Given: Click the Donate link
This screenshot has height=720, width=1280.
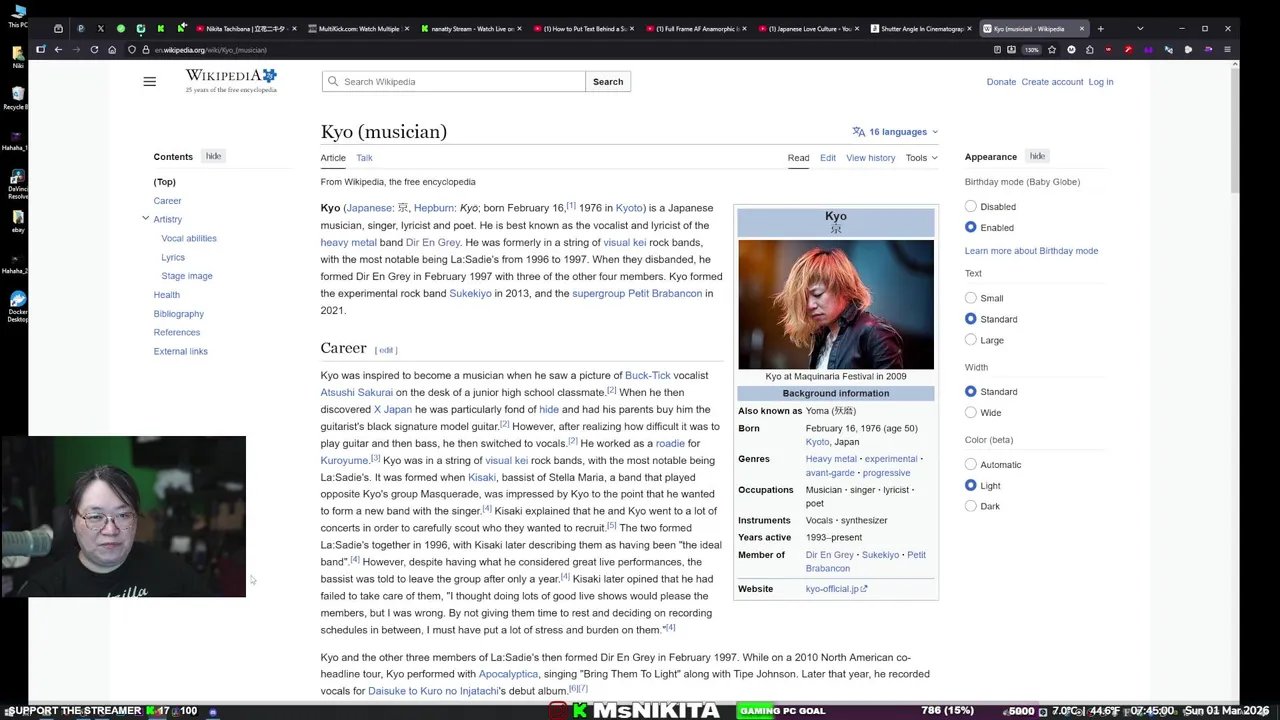Looking at the screenshot, I should [1001, 82].
